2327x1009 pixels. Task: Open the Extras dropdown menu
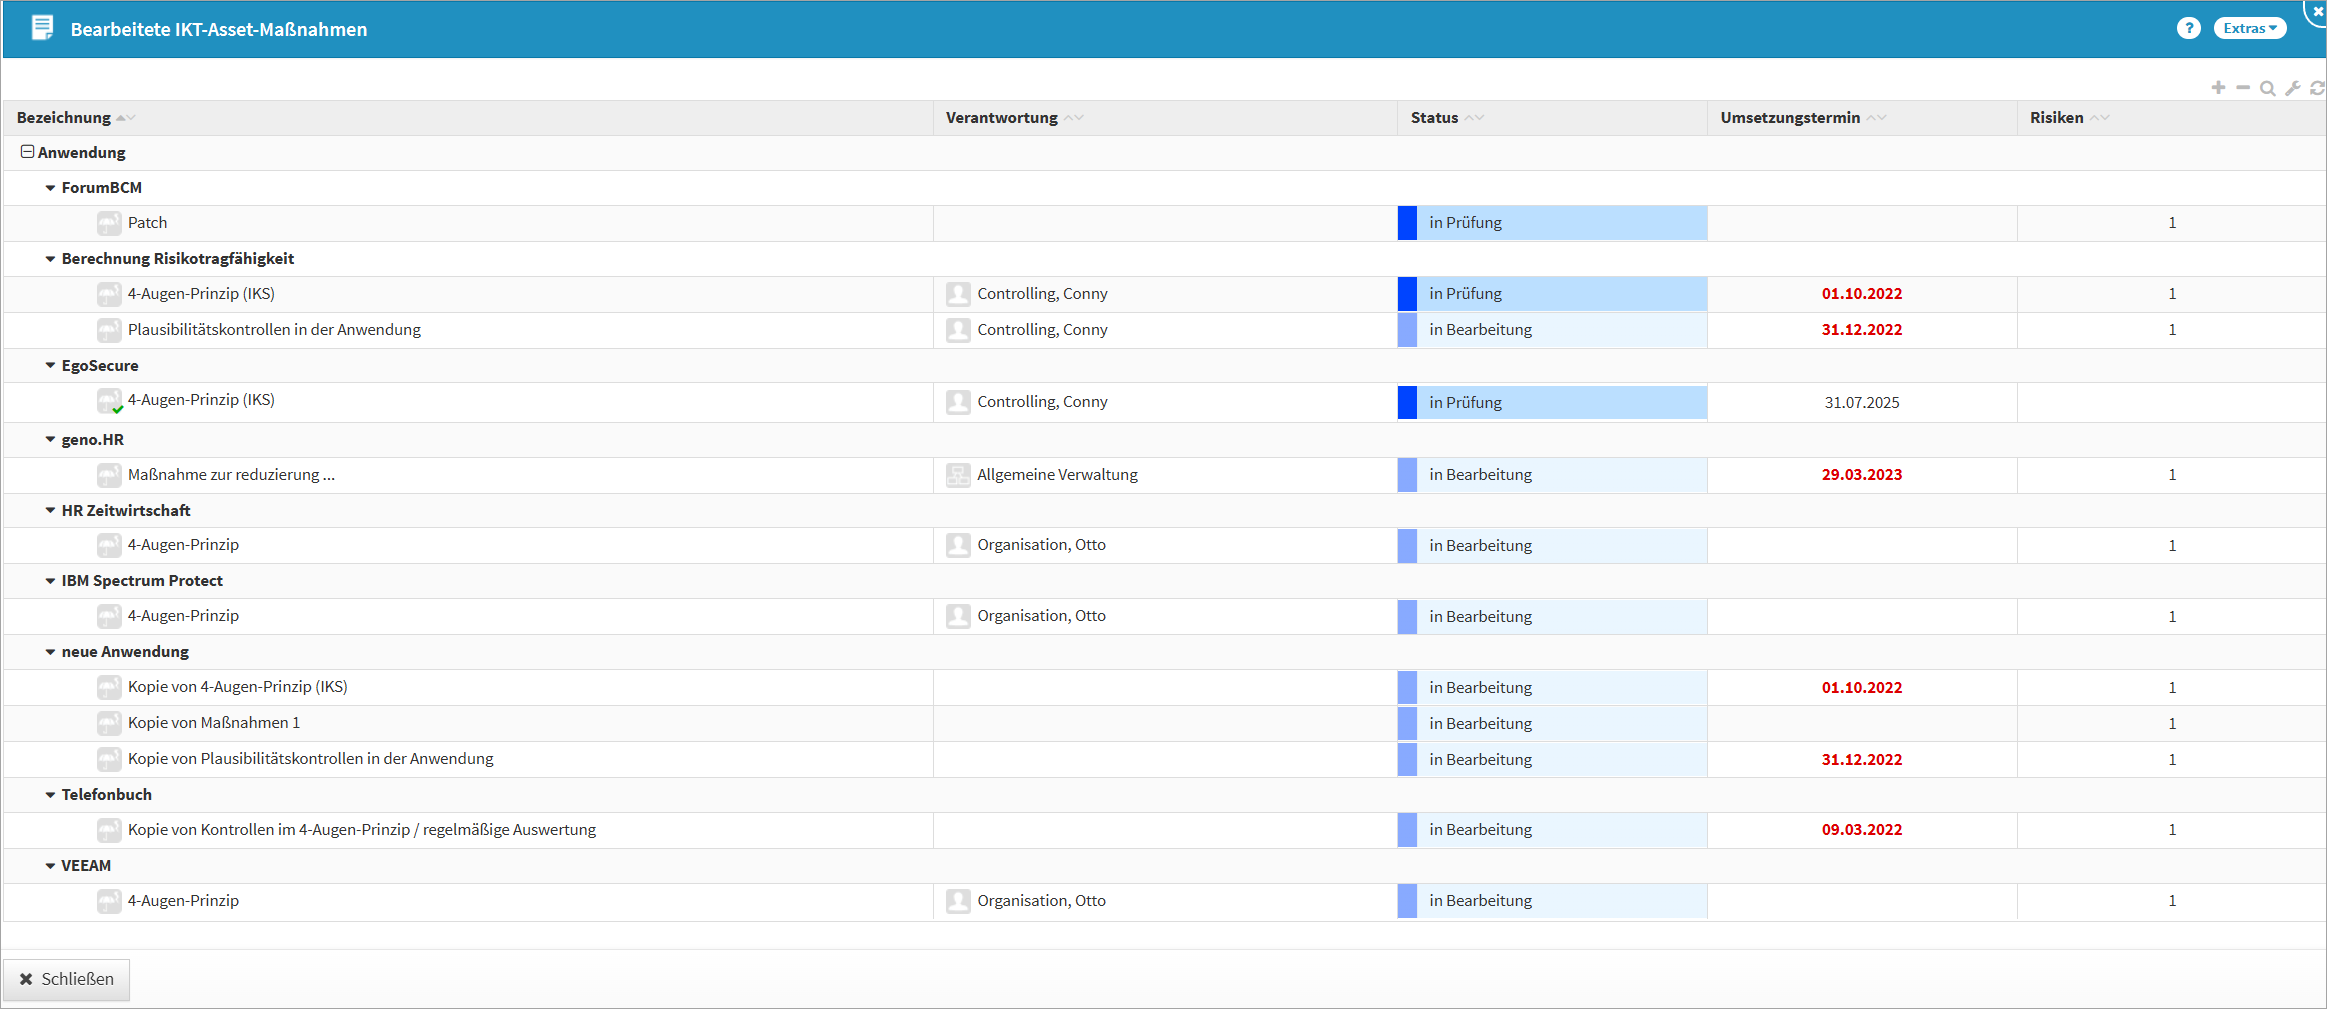point(2249,28)
